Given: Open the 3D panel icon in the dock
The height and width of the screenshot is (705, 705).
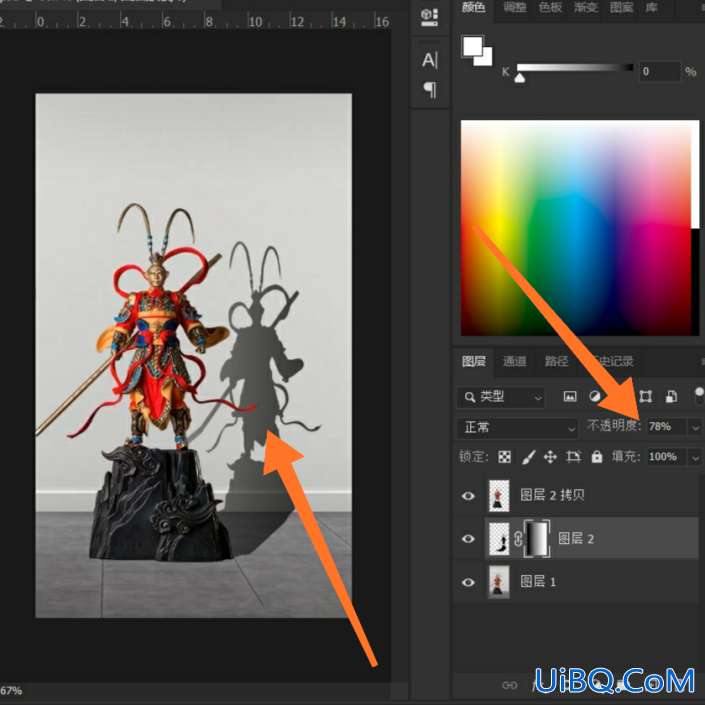Looking at the screenshot, I should (x=429, y=17).
